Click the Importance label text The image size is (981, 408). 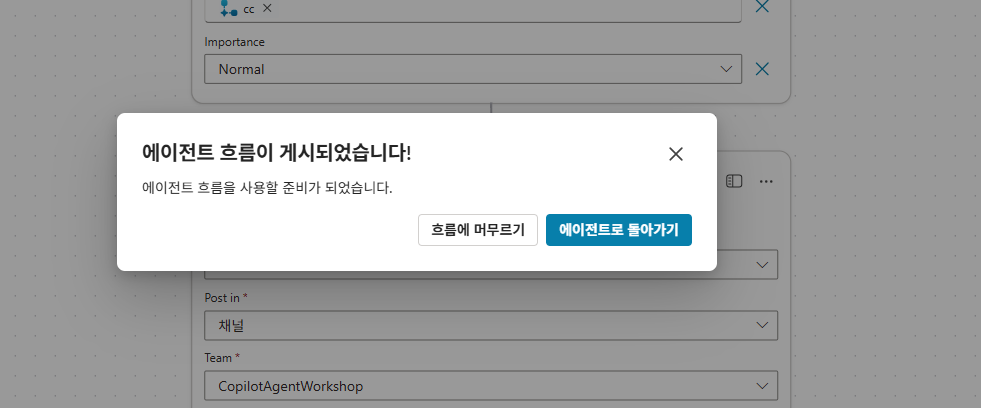pyautogui.click(x=235, y=42)
